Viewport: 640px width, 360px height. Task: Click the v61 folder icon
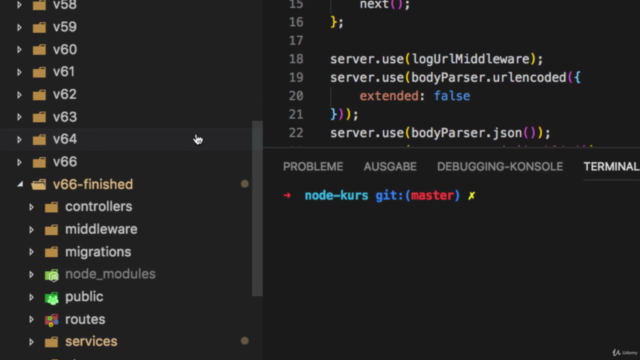(39, 72)
